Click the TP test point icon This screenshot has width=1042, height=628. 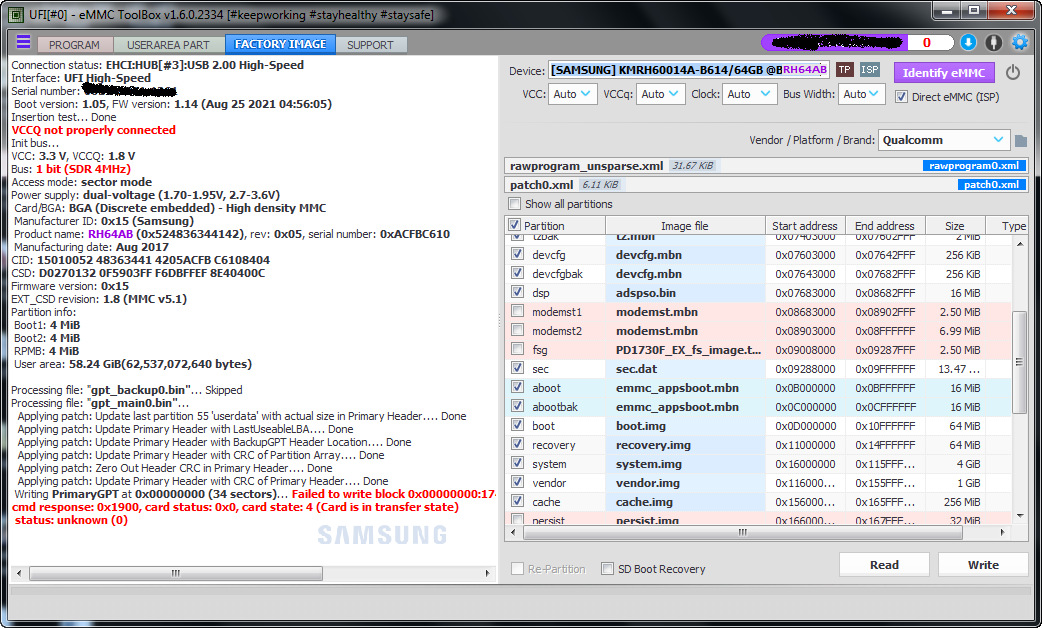[x=845, y=70]
